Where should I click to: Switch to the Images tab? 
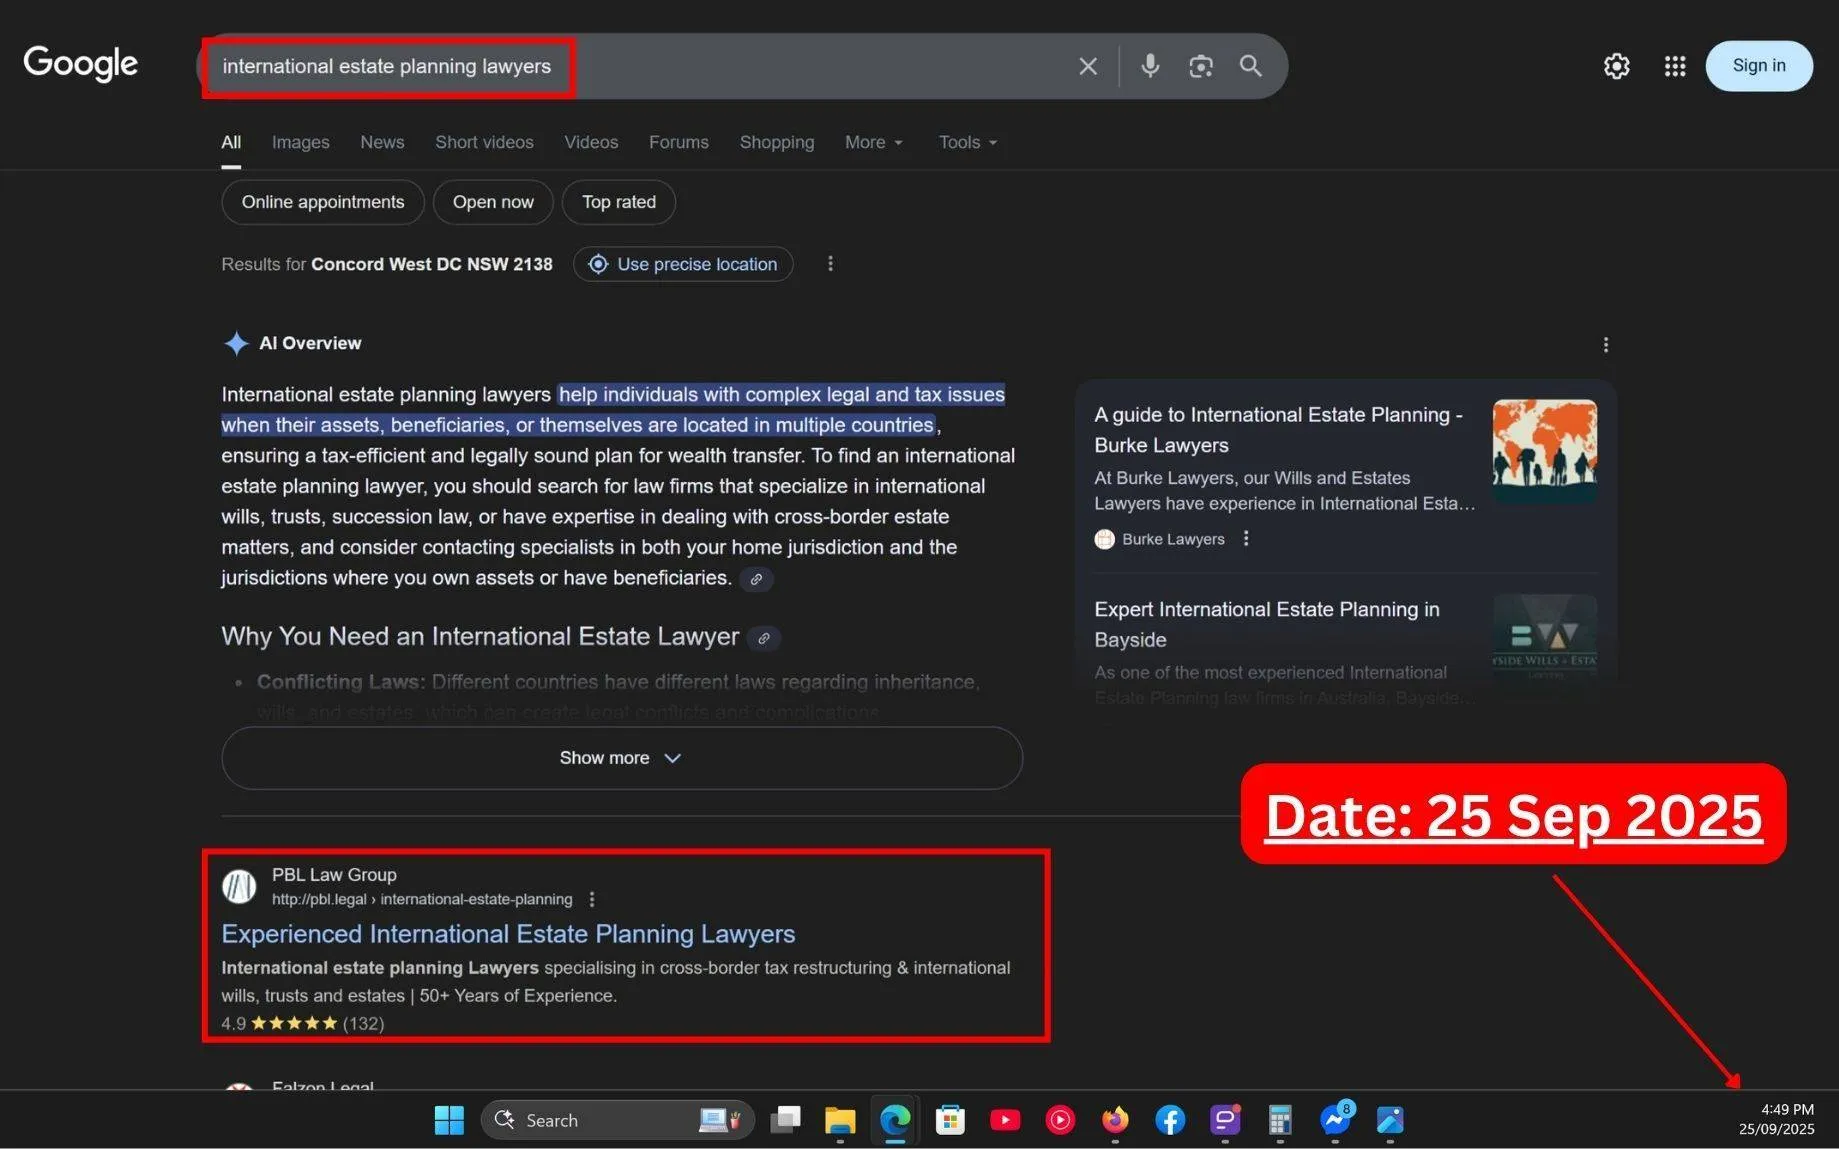point(299,142)
